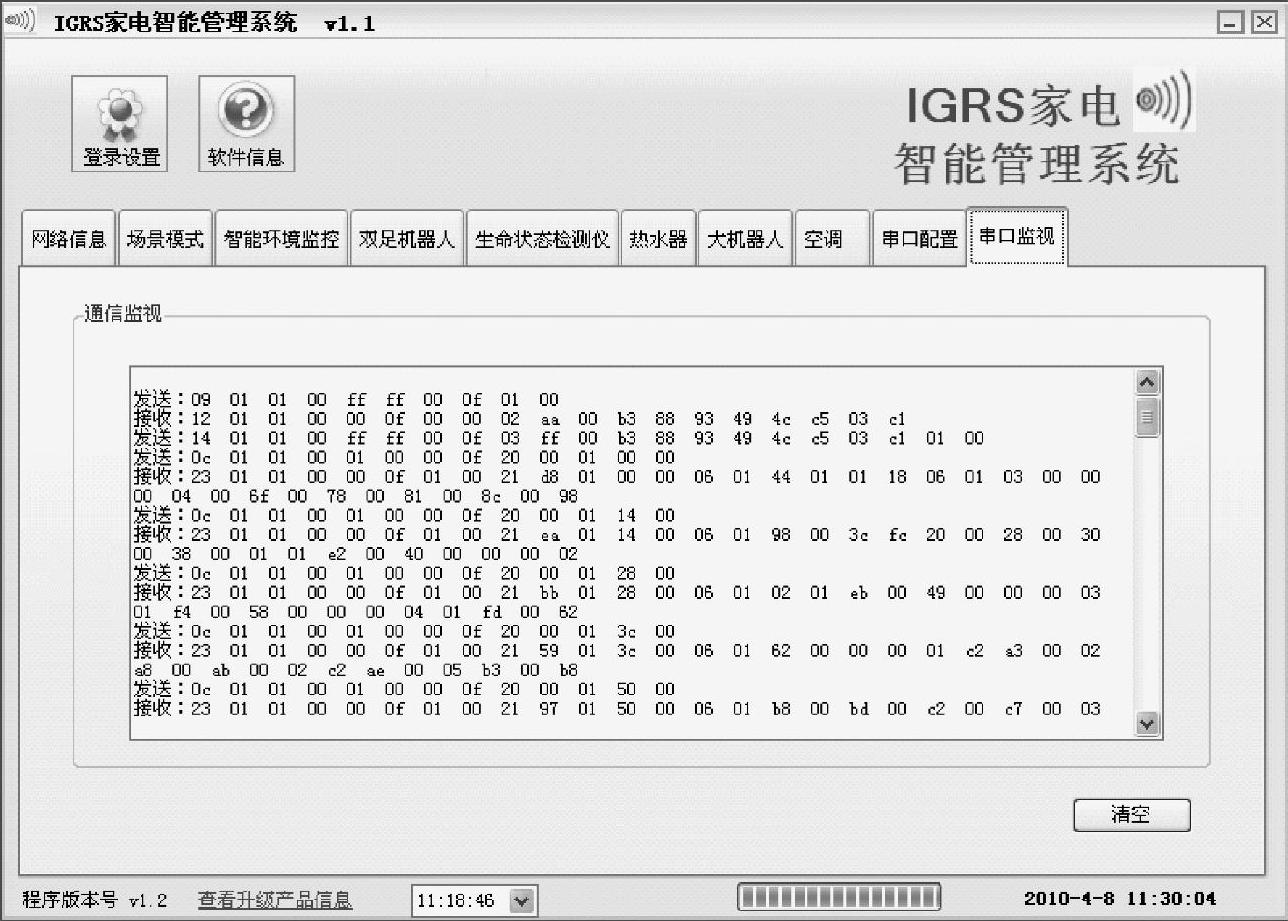Image resolution: width=1288 pixels, height=921 pixels.
Task: Click the 发送 line ending in 50 00
Action: 405,689
